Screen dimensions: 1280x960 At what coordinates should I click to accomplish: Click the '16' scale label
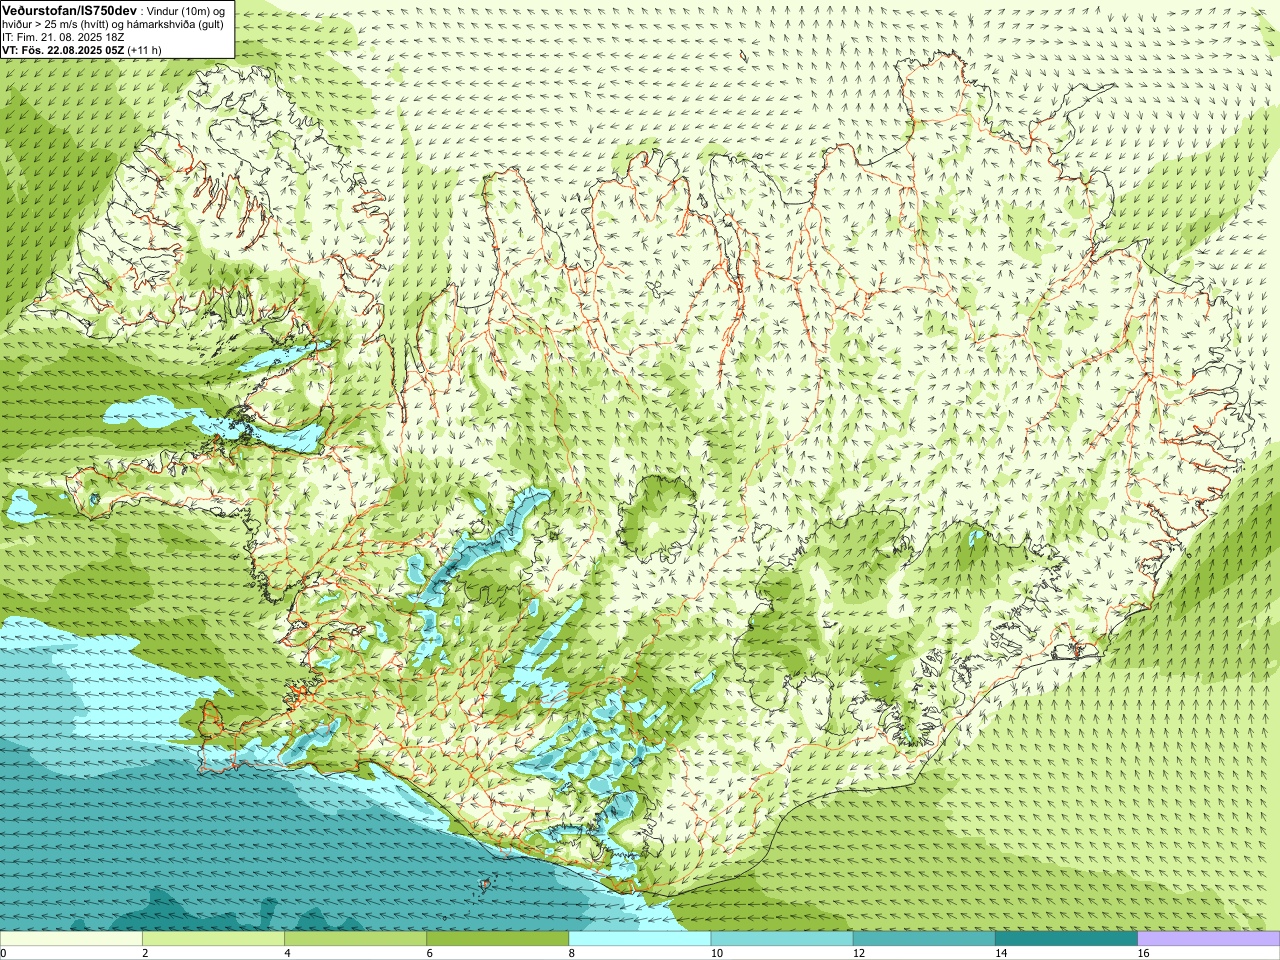(x=1143, y=954)
